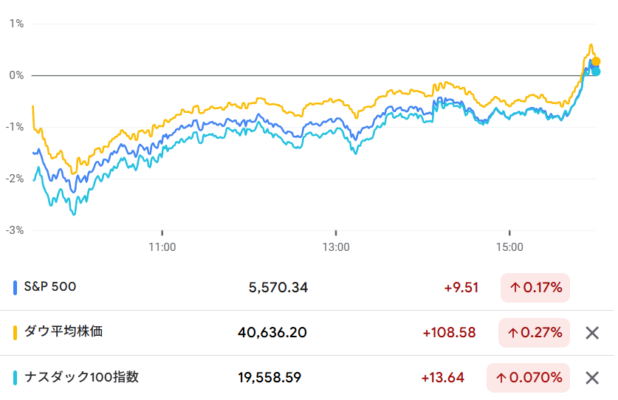Remove ナスダック100指数 with its X icon
The height and width of the screenshot is (400, 618).
pos(592,378)
